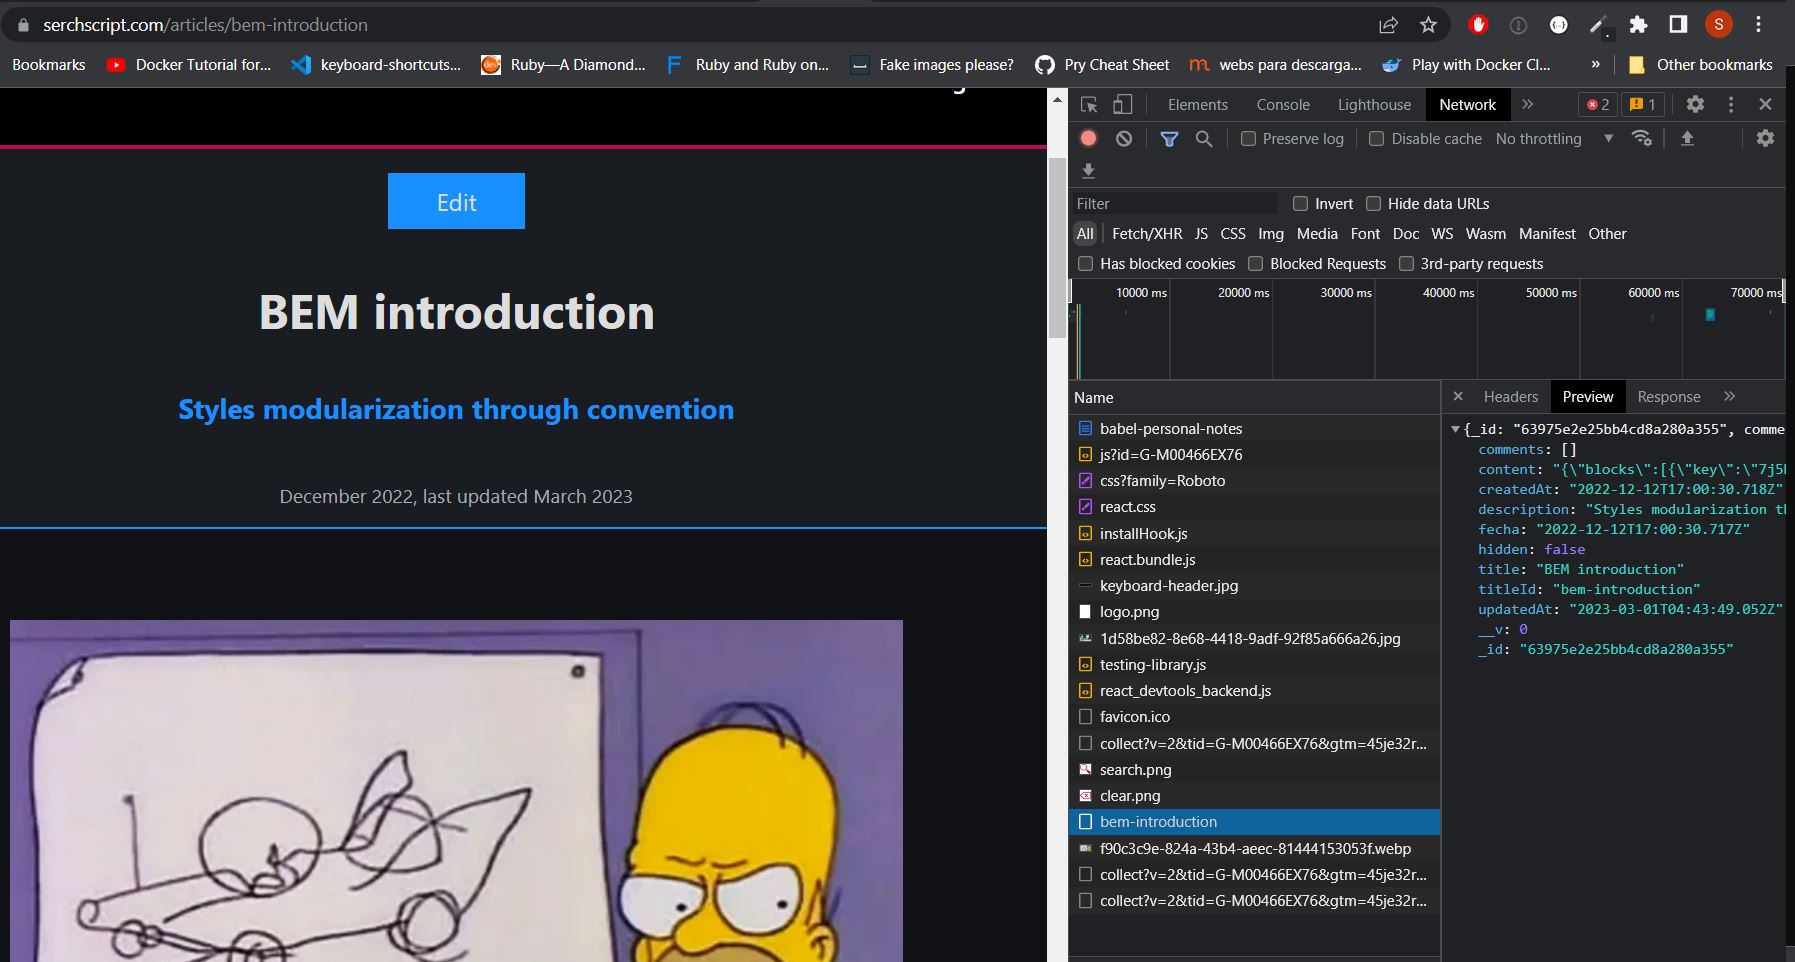
Task: View site information lock icon
Action: 23,25
